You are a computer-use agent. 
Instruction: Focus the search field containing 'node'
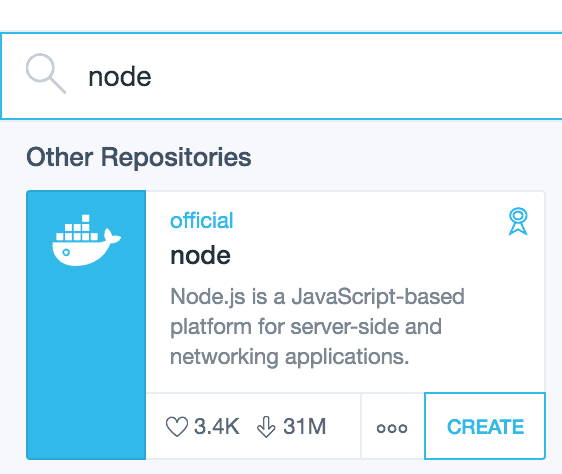click(281, 76)
